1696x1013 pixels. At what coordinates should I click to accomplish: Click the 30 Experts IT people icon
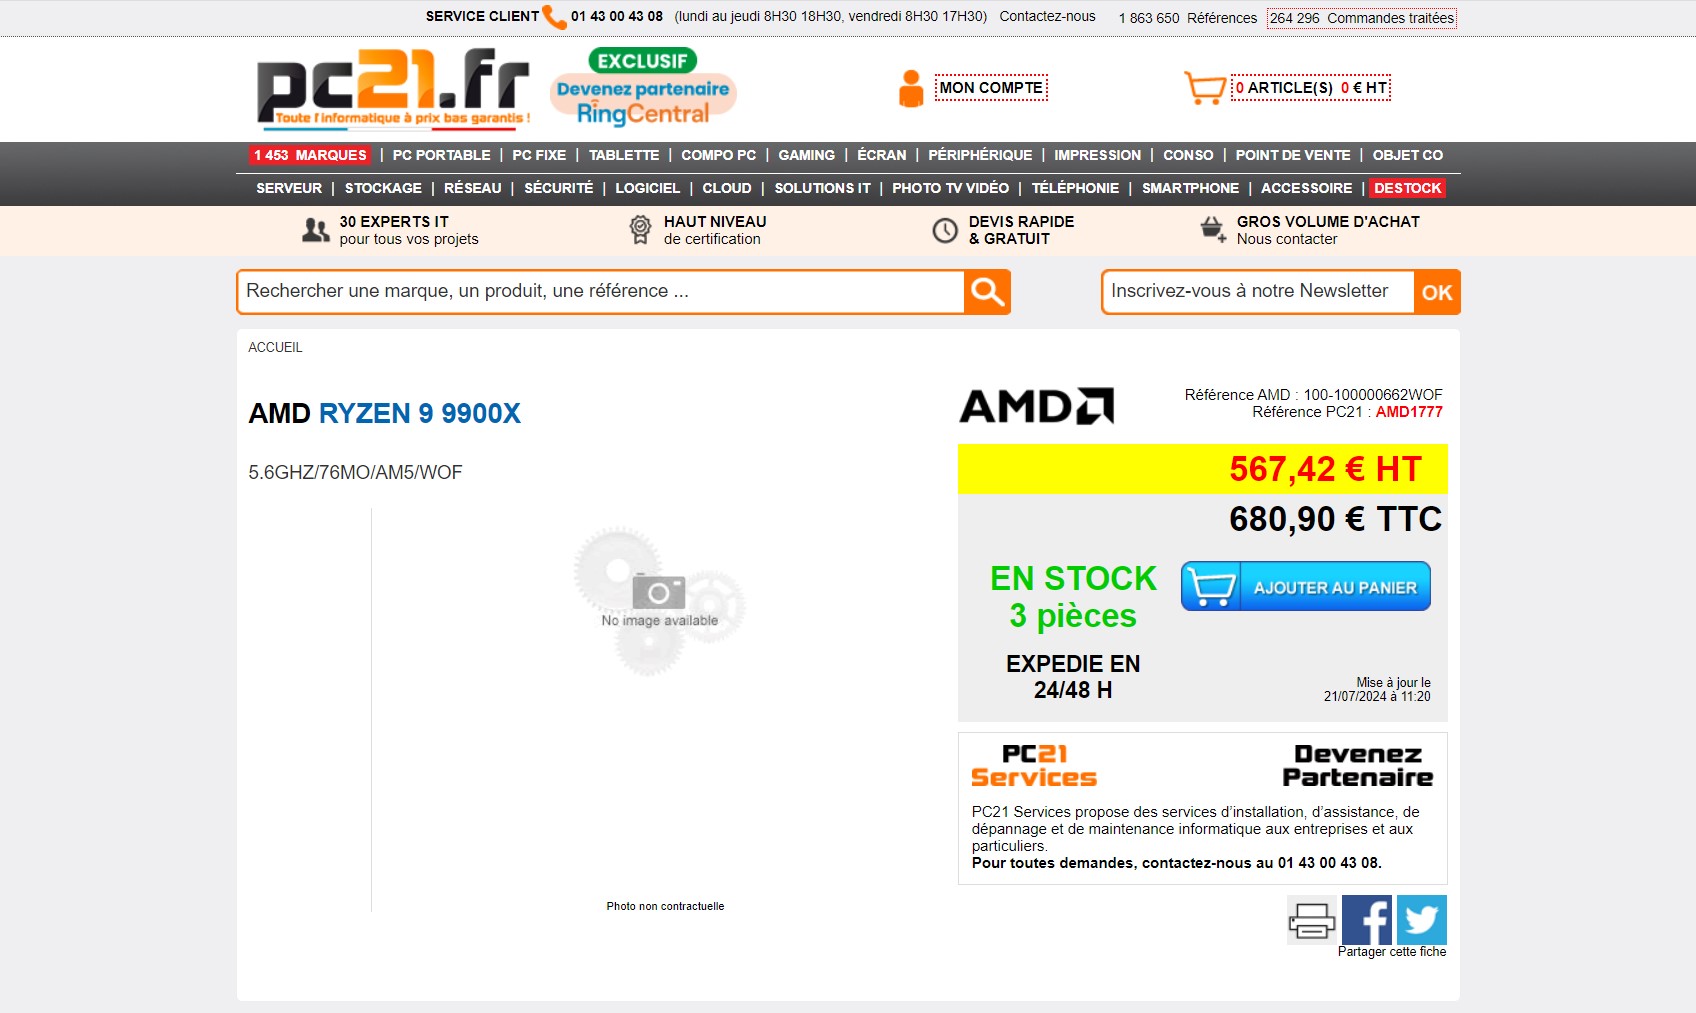click(x=316, y=230)
